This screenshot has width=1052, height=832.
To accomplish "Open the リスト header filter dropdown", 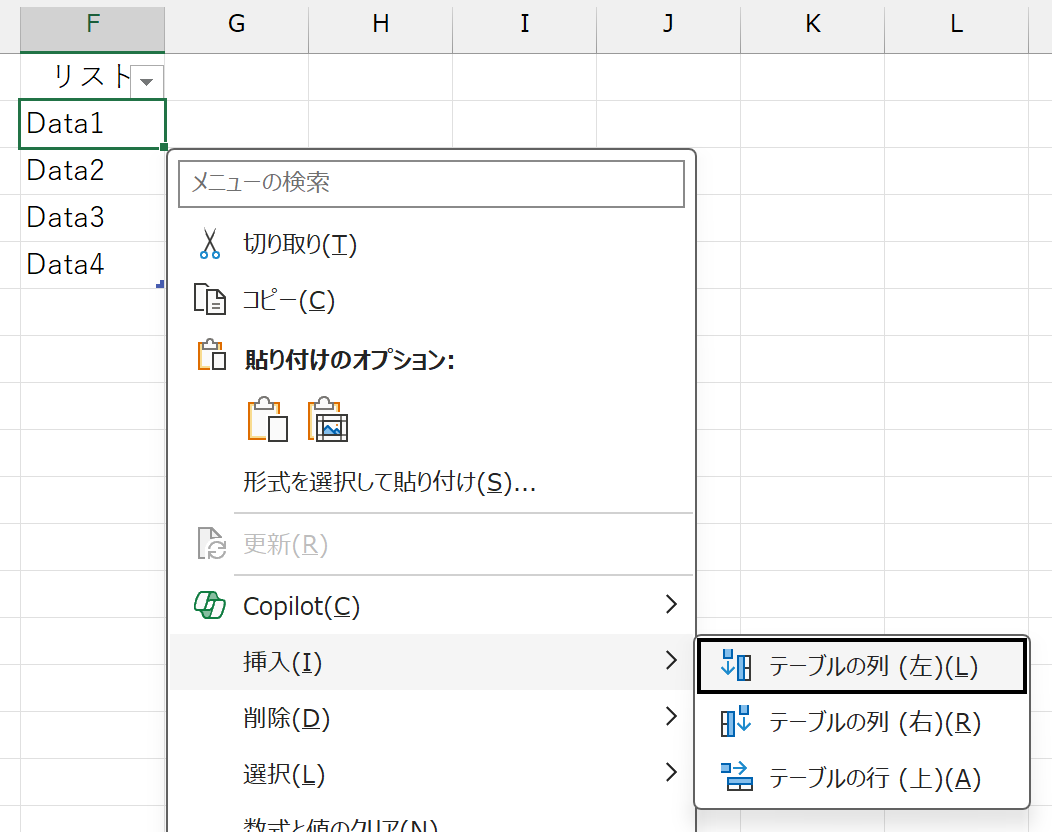I will (x=147, y=82).
